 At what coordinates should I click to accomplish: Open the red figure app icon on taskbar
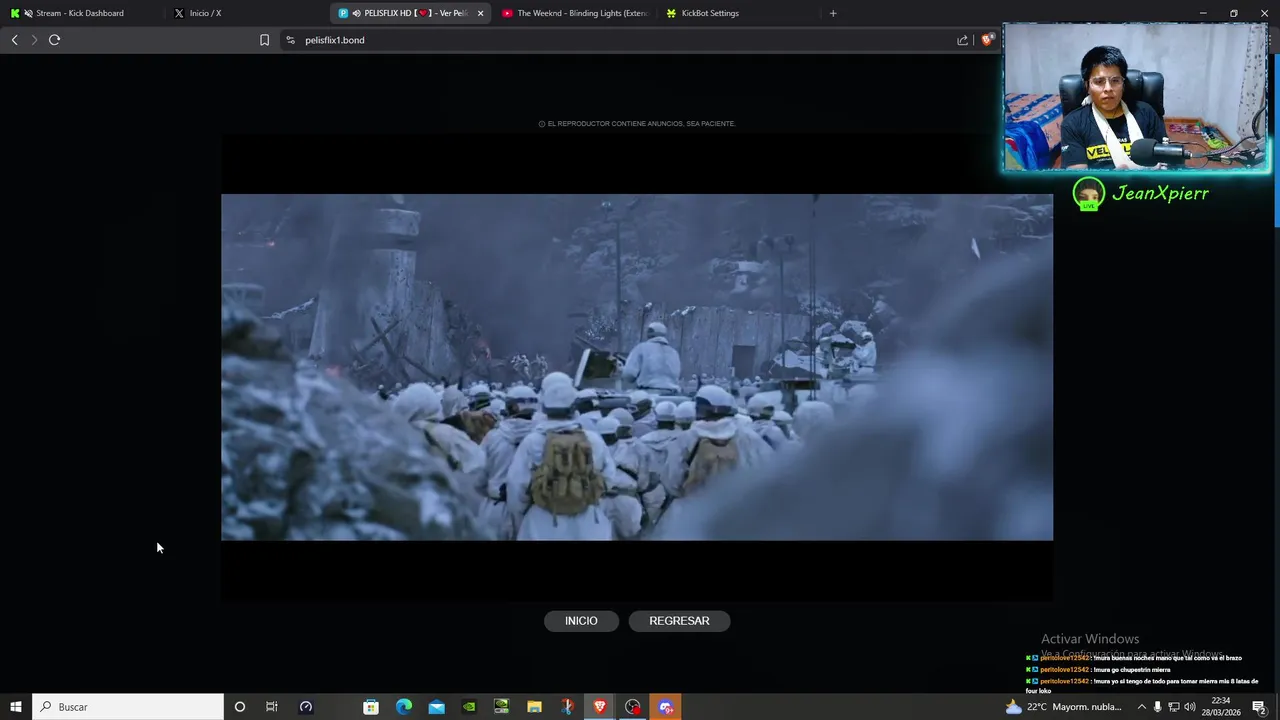[x=567, y=707]
